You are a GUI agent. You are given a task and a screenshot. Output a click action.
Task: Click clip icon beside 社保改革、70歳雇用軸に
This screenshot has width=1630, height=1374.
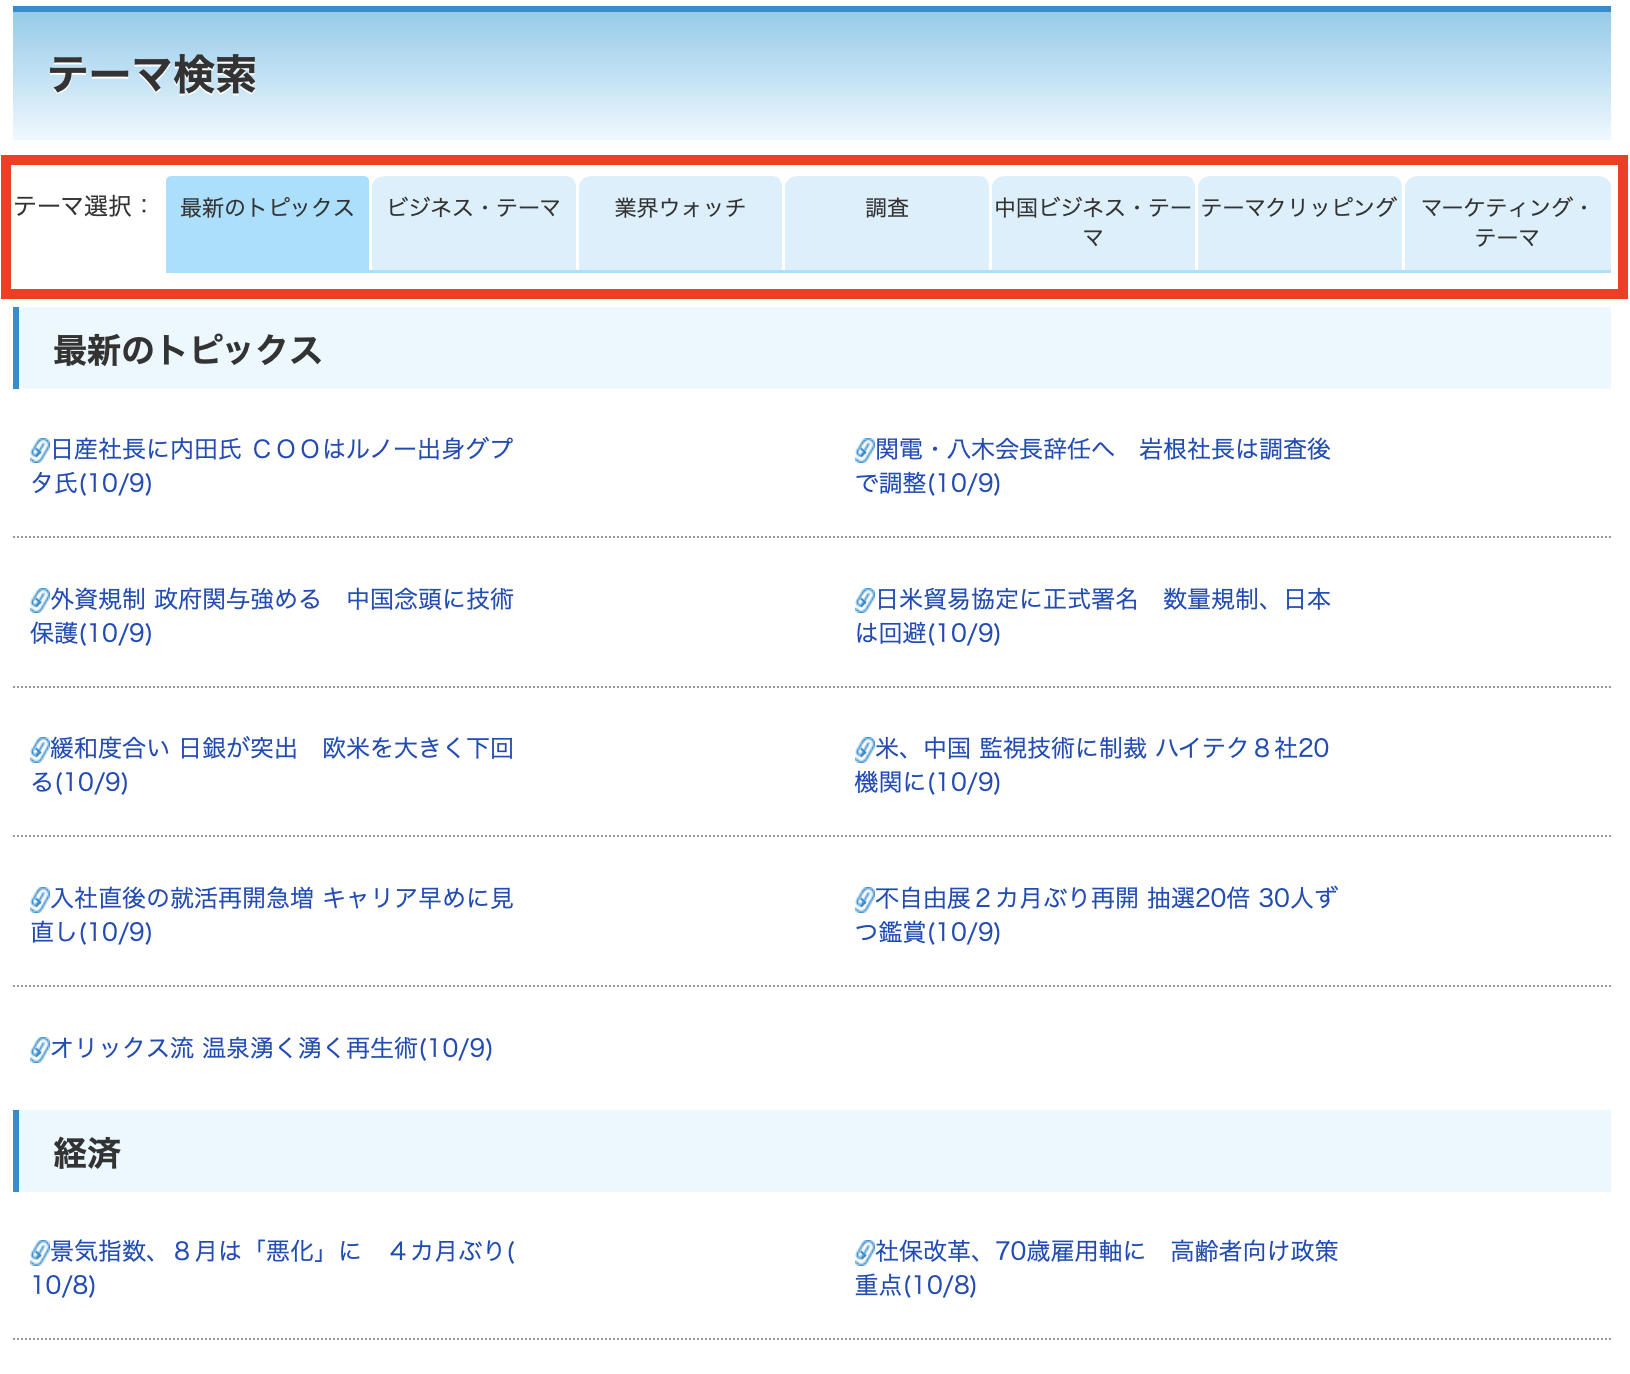[x=865, y=1252]
